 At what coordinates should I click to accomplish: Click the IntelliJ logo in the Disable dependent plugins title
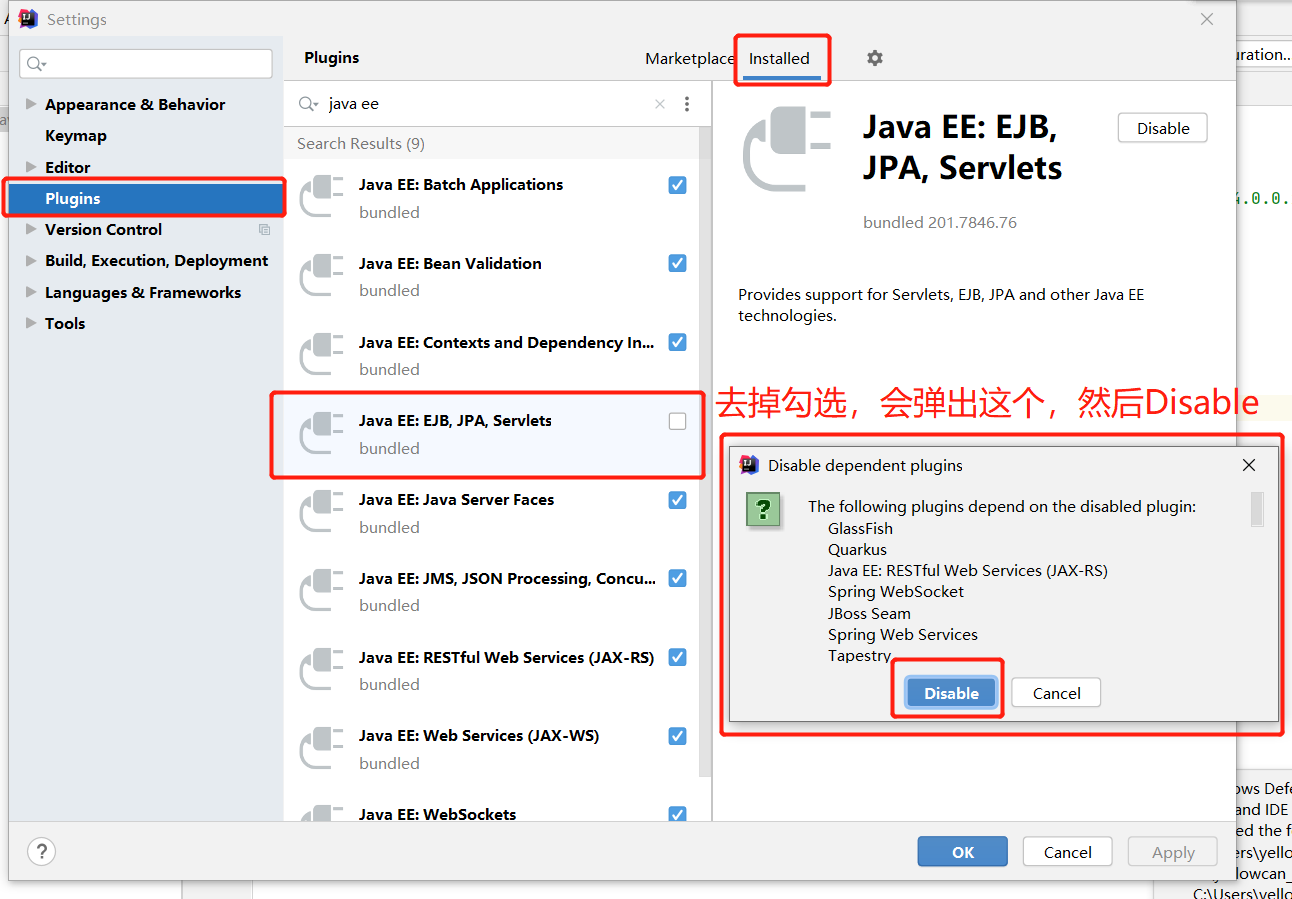click(749, 465)
